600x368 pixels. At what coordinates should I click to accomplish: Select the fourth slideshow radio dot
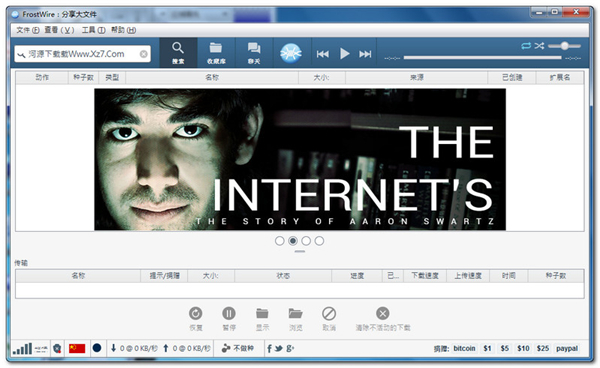[x=319, y=241]
